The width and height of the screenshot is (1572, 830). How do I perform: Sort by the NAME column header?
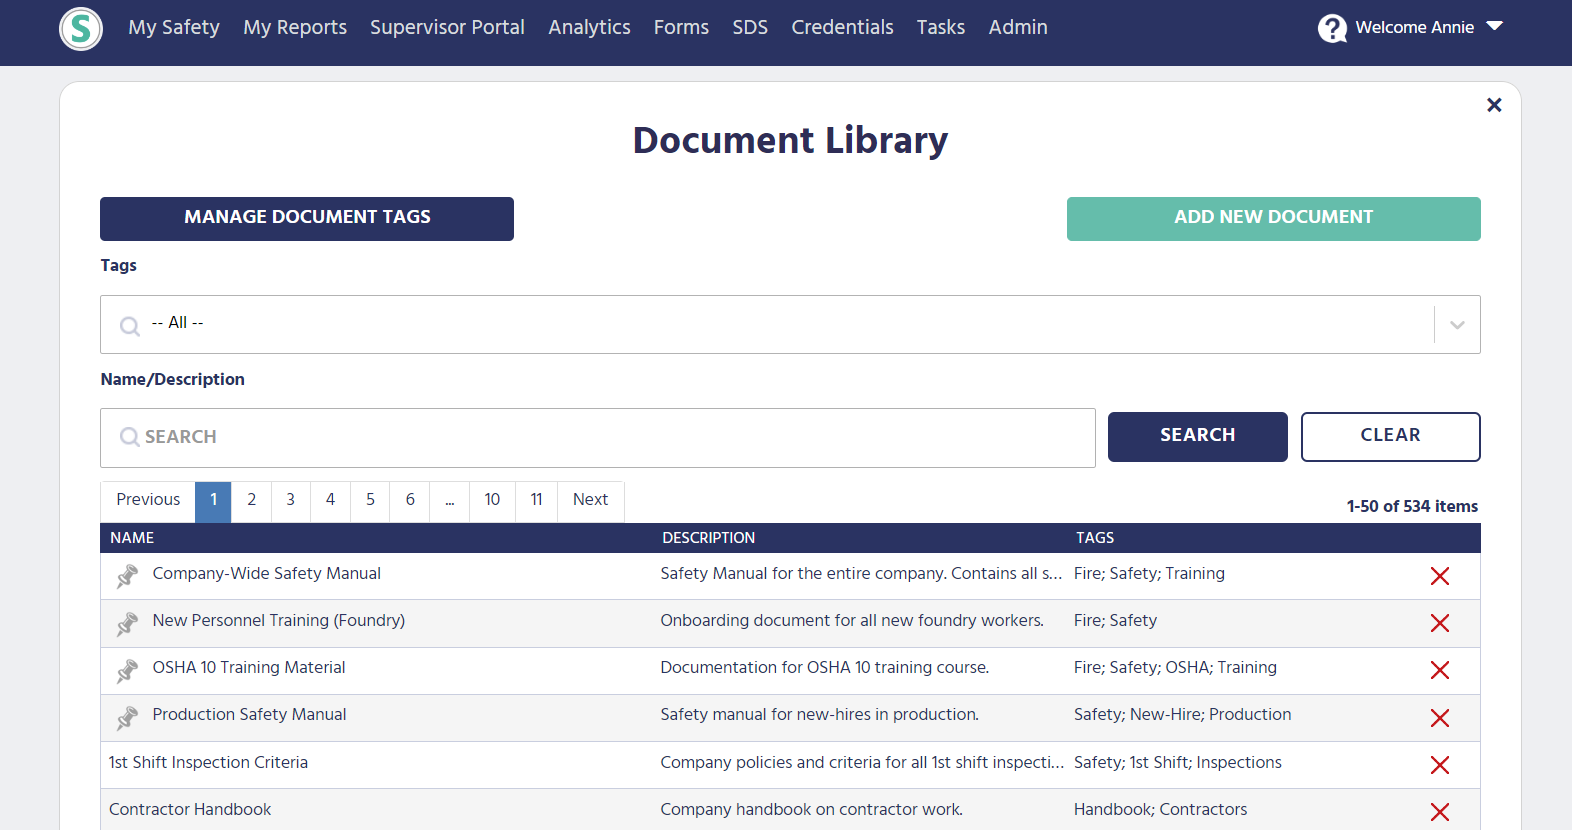click(x=132, y=538)
